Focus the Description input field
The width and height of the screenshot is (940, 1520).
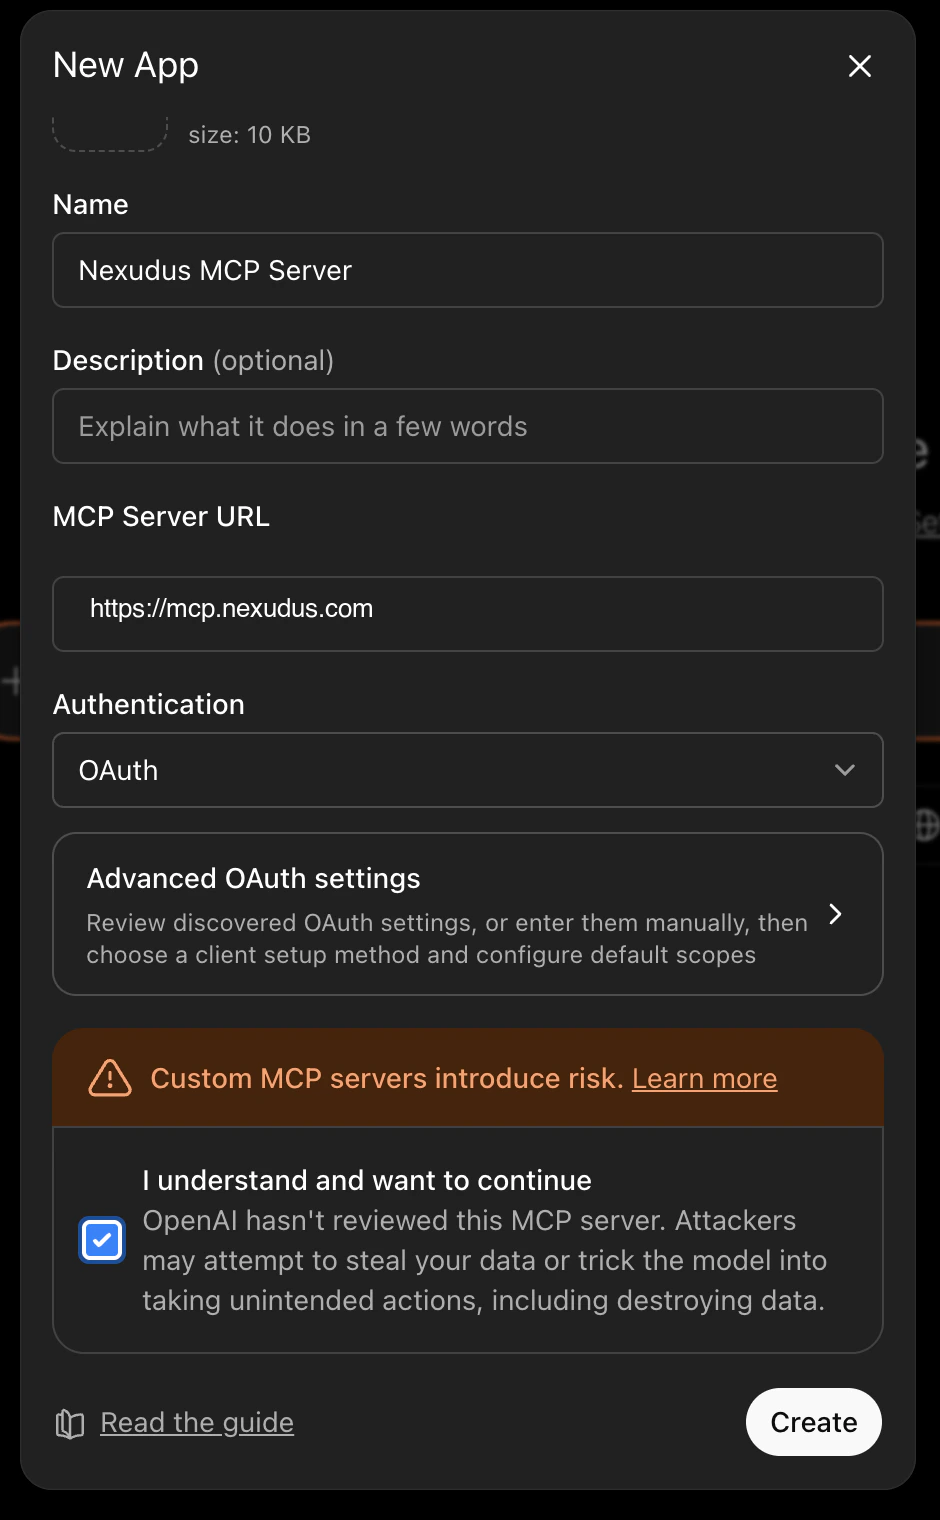468,426
